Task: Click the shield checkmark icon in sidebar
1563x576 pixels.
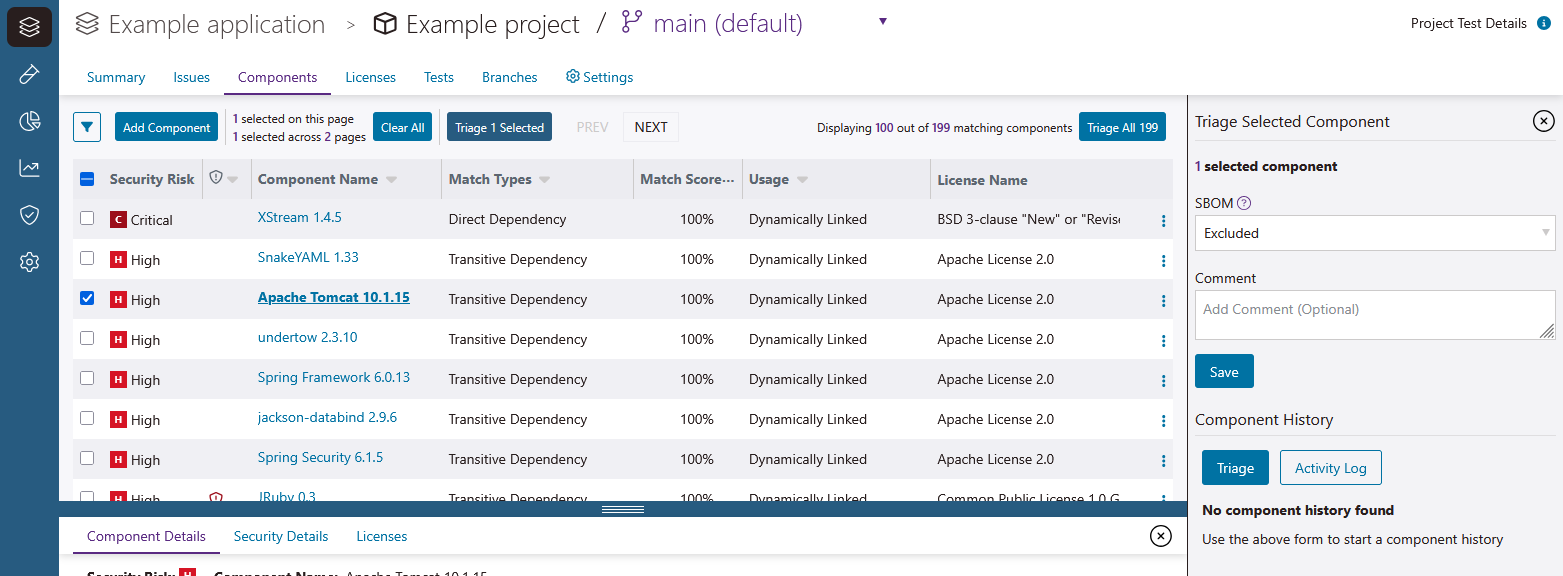Action: [x=28, y=214]
